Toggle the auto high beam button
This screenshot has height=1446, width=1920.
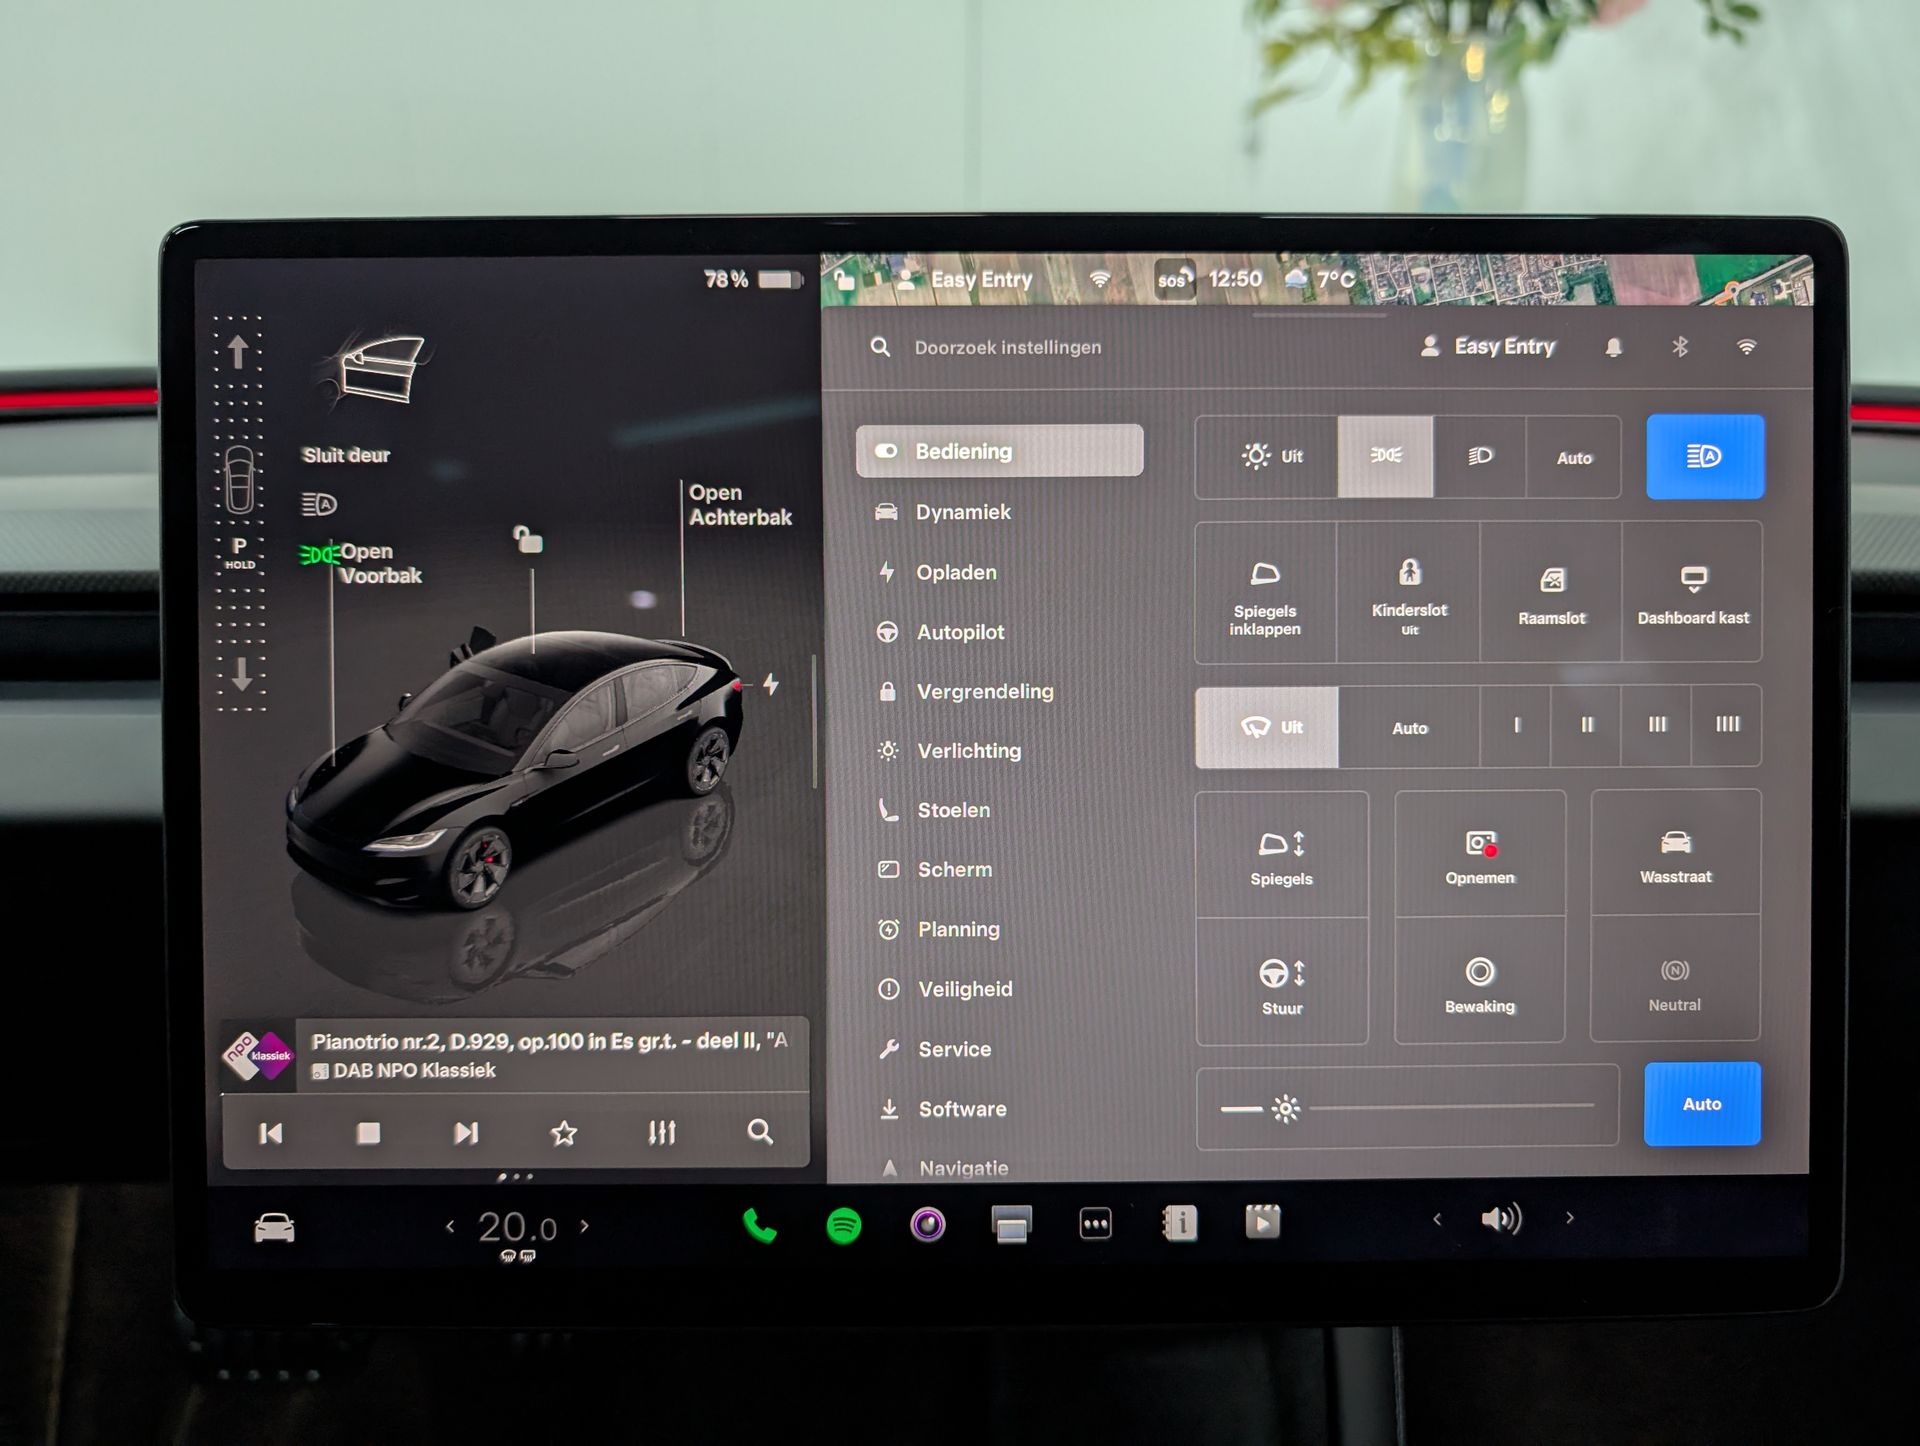pos(1704,457)
